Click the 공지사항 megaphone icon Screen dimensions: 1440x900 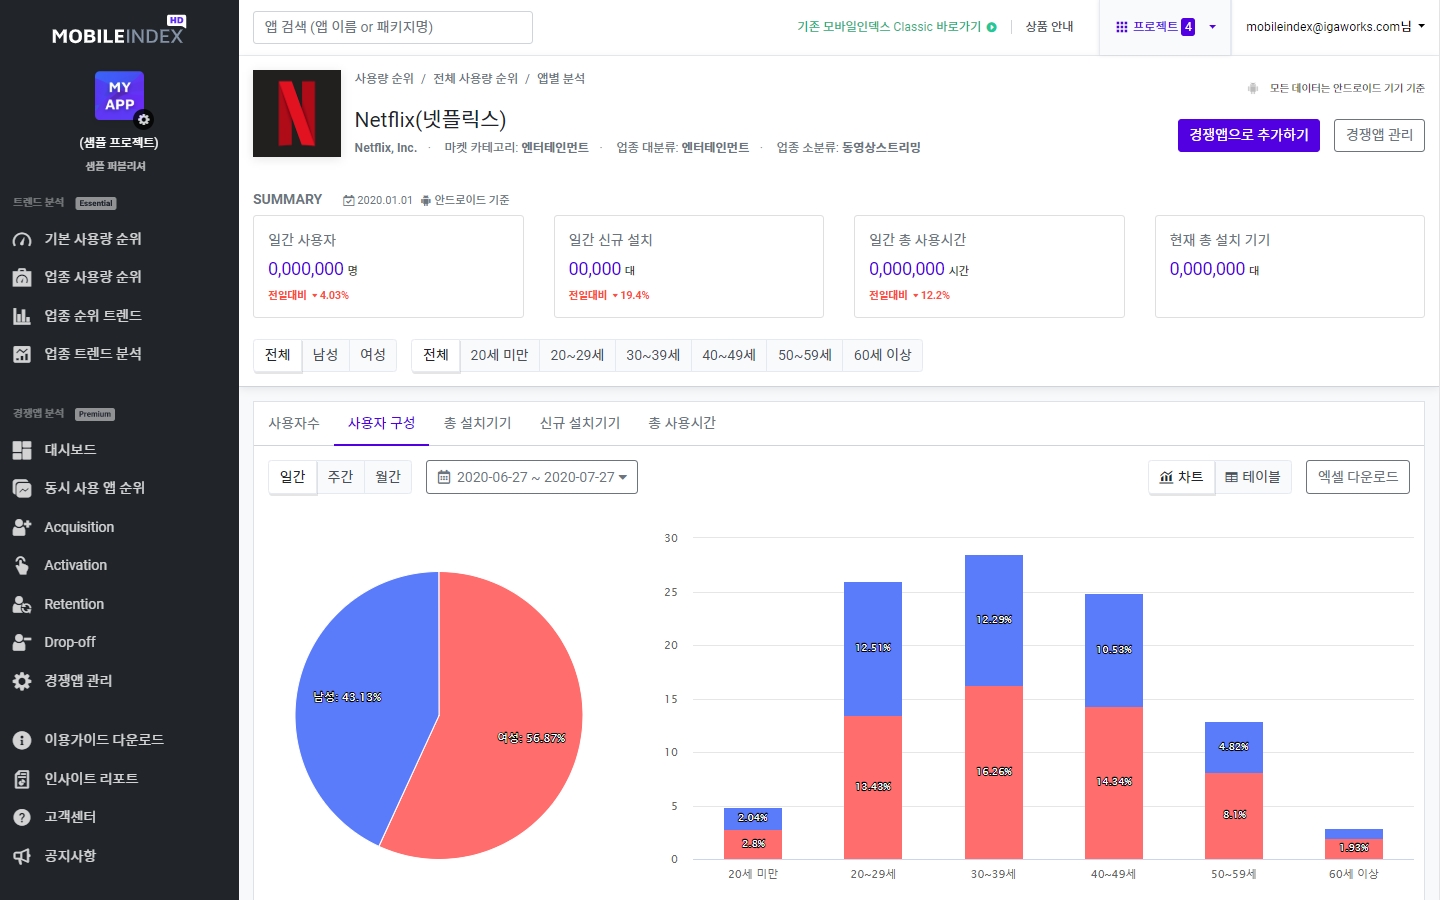point(22,856)
